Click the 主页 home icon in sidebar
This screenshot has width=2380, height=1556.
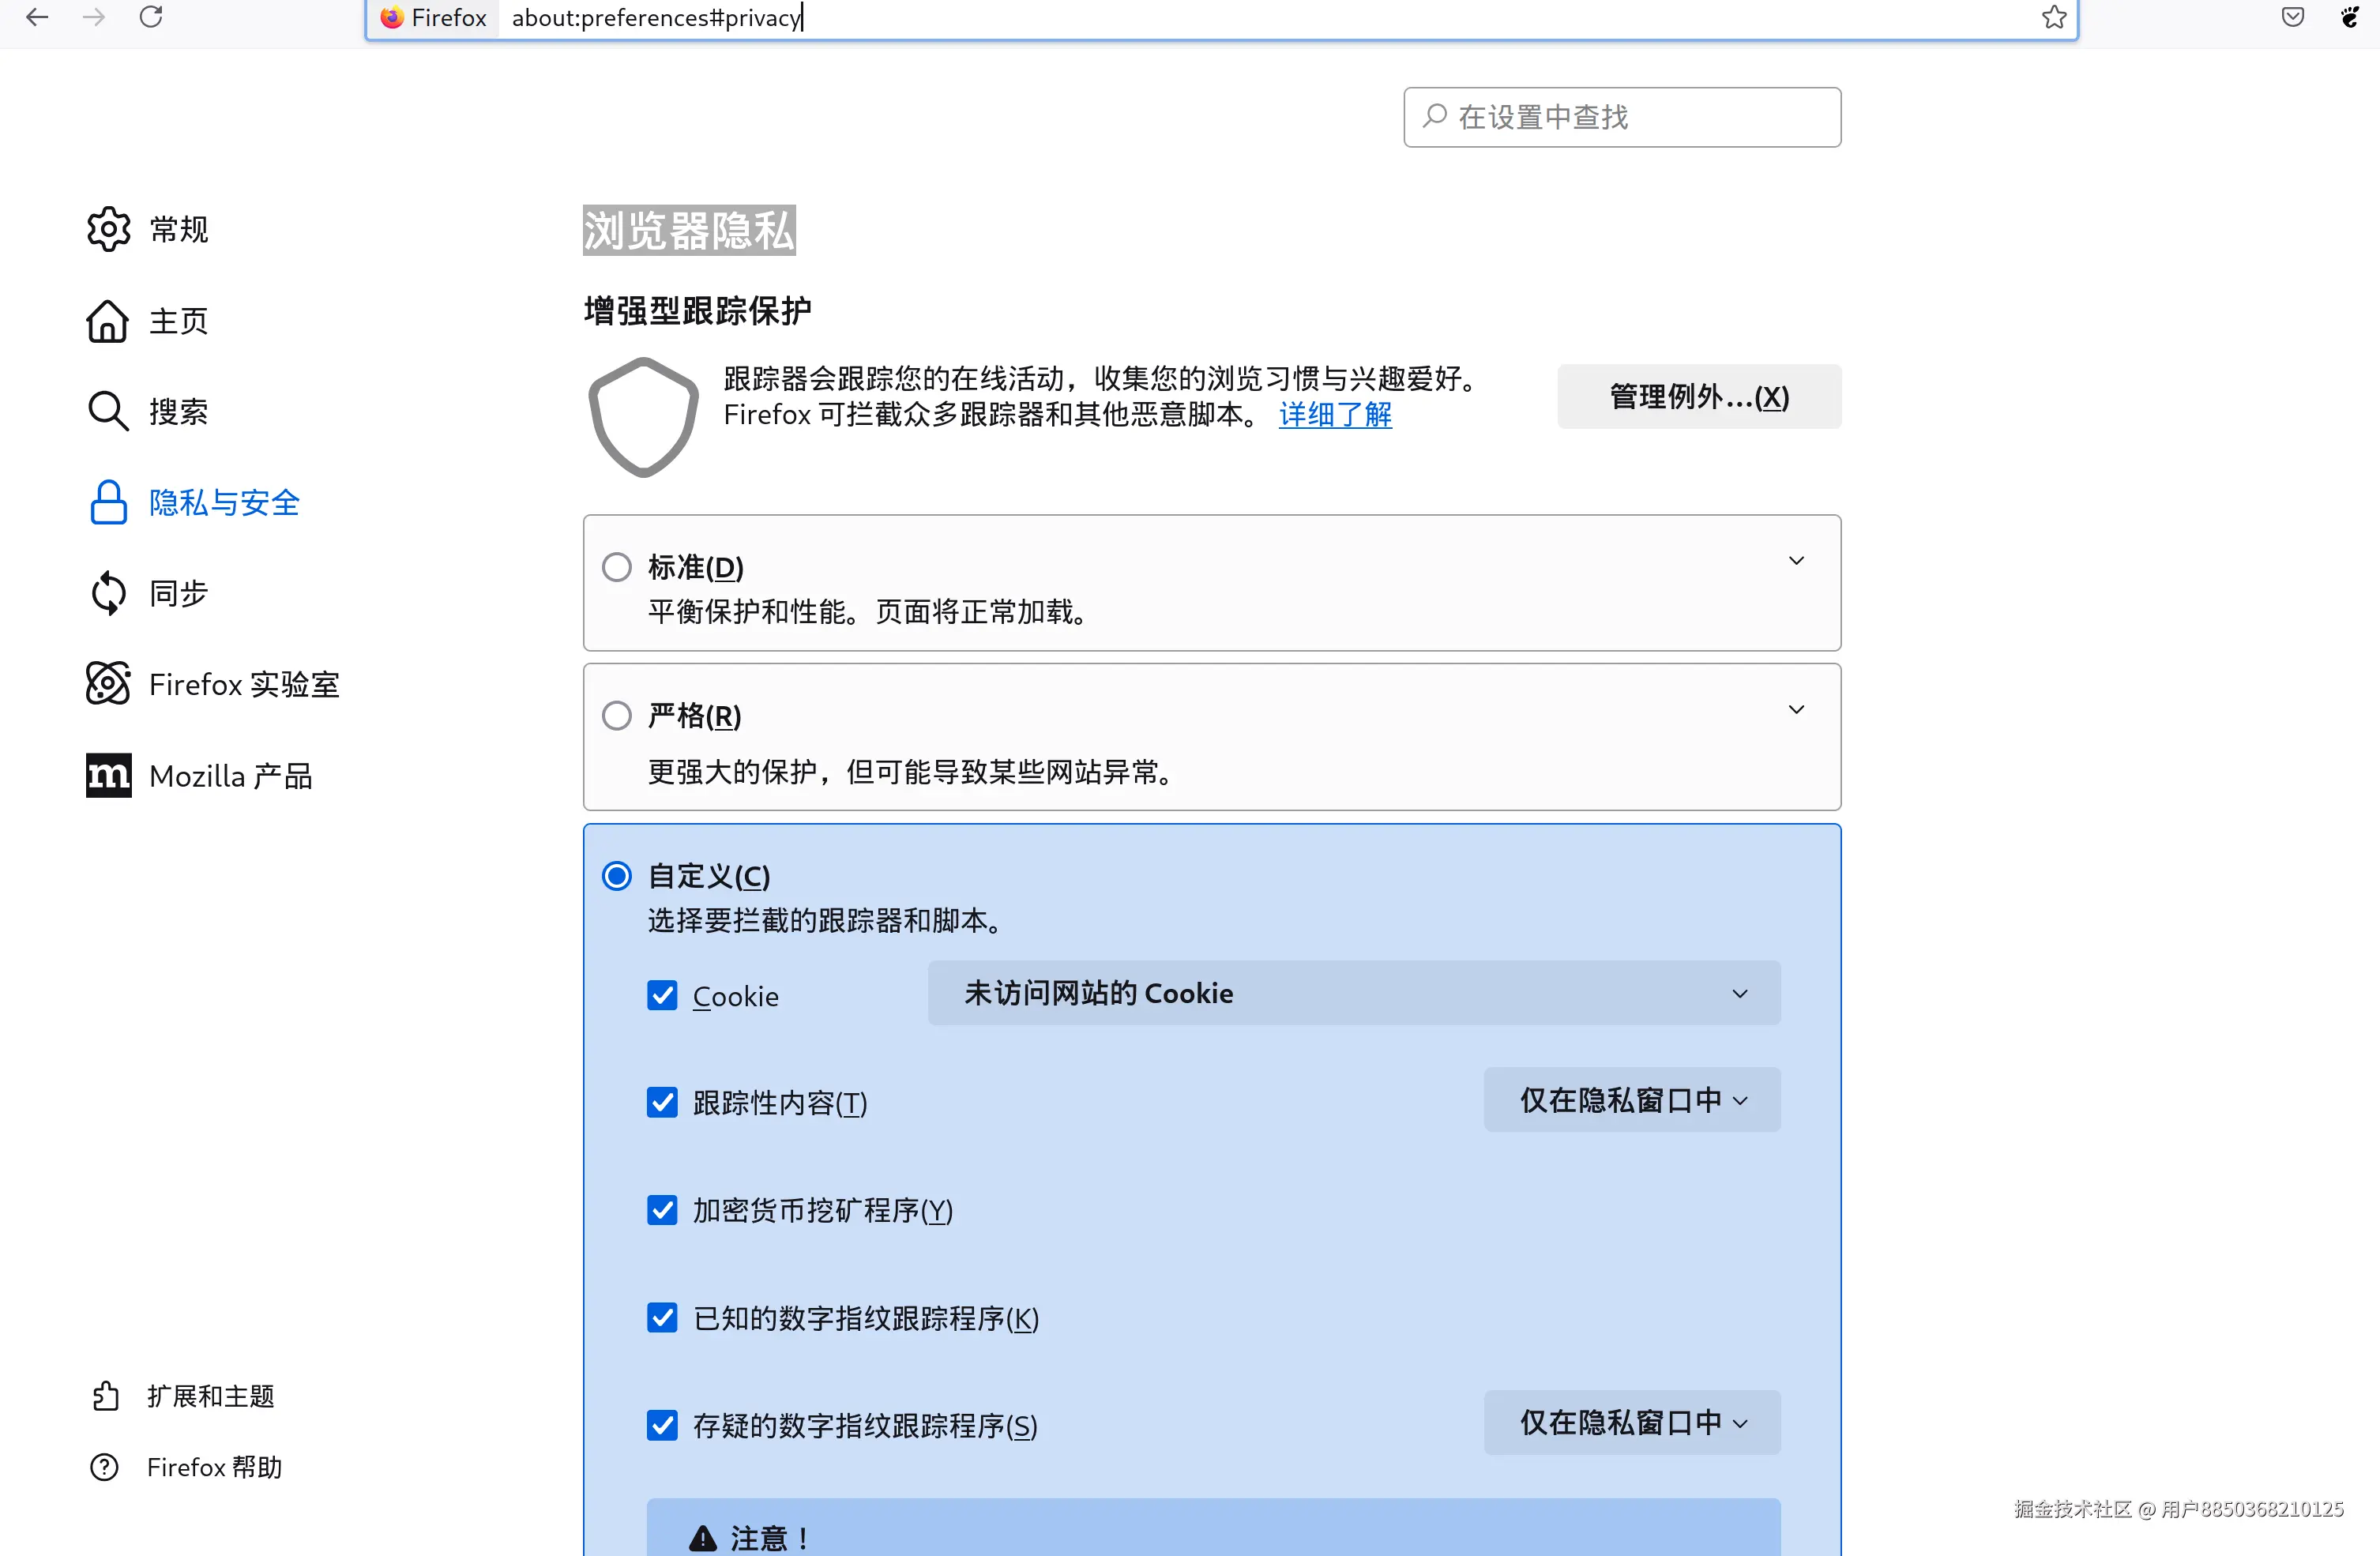pyautogui.click(x=108, y=321)
